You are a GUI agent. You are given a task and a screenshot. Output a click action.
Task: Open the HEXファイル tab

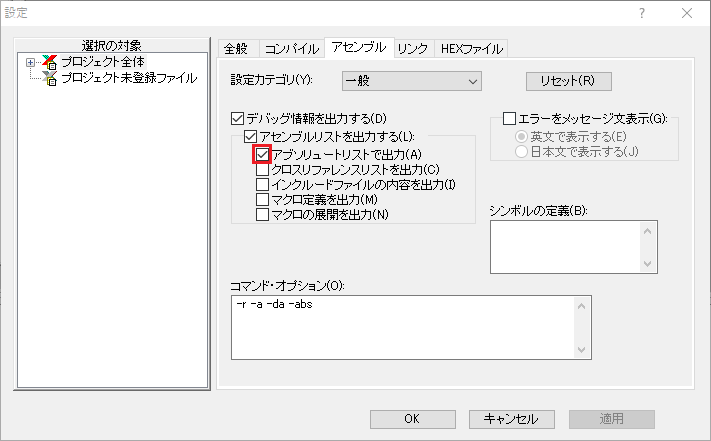coord(473,48)
